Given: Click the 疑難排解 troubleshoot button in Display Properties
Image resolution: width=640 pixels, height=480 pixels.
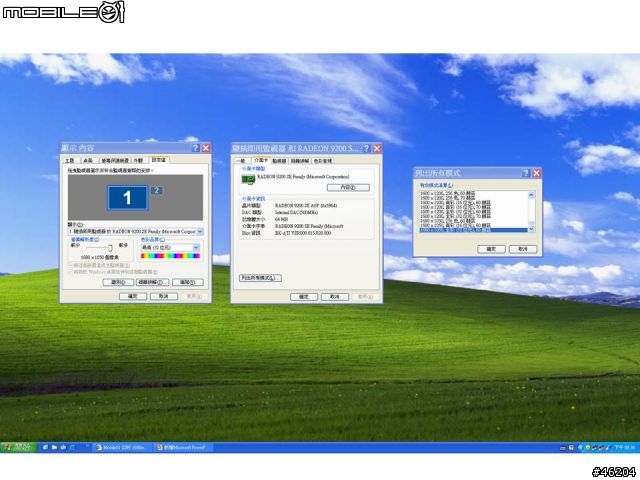Looking at the screenshot, I should 152,282.
